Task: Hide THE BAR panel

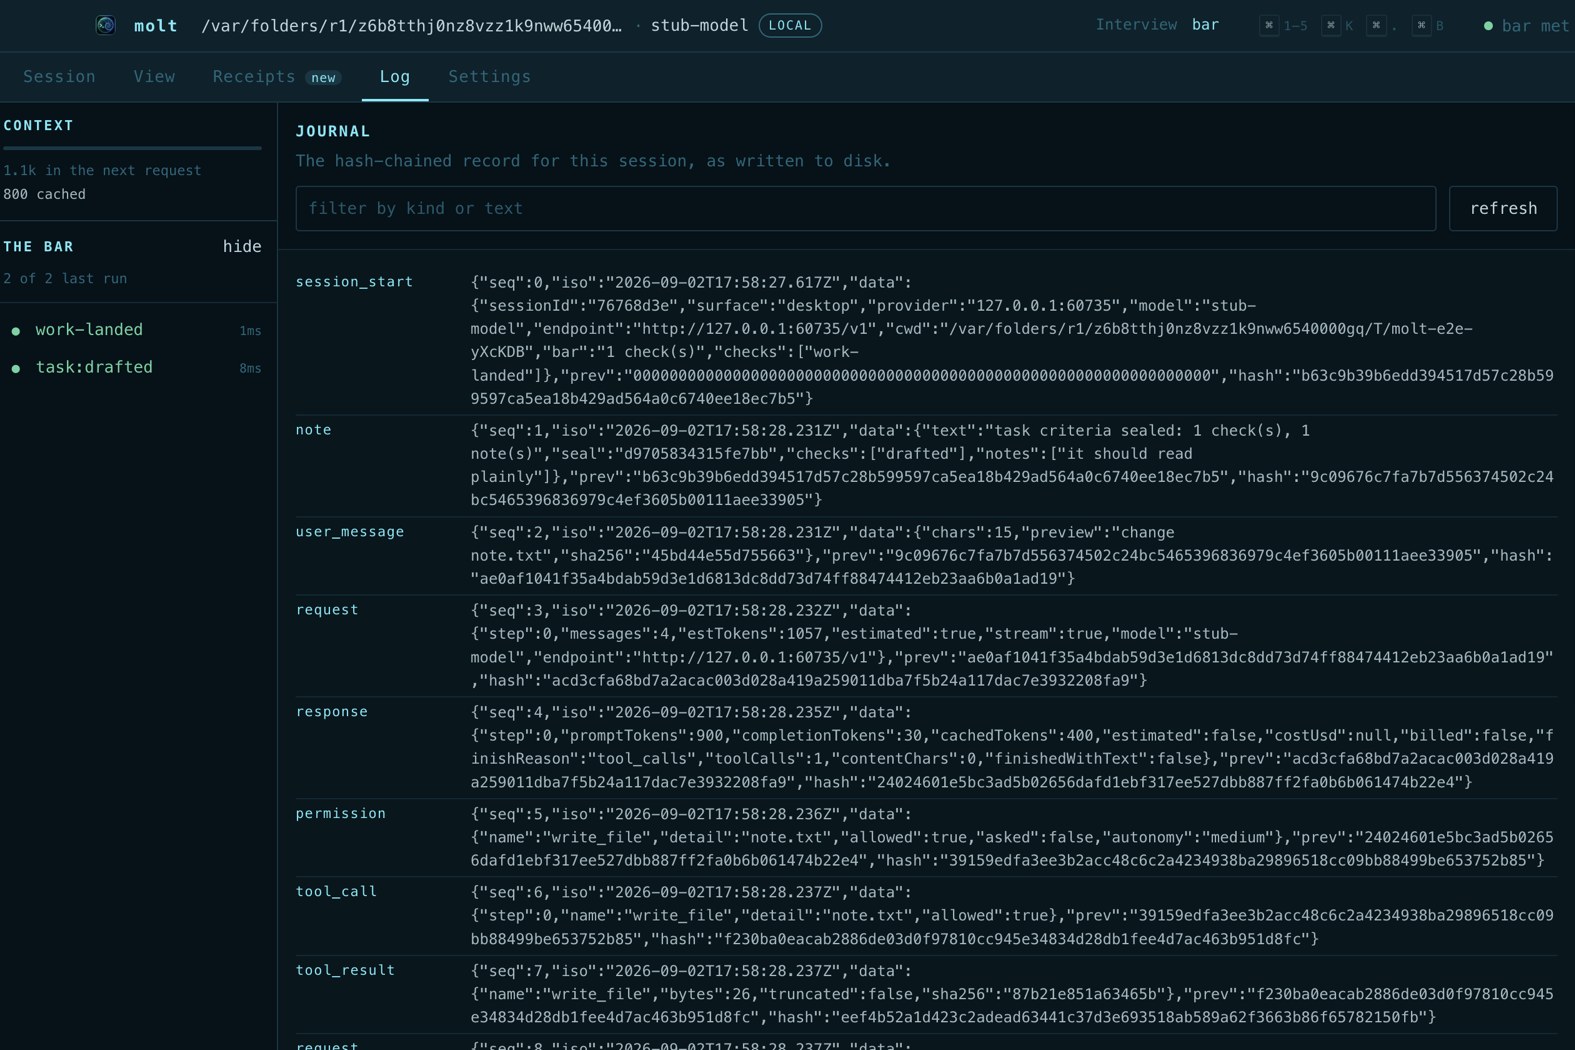Action: (x=242, y=246)
